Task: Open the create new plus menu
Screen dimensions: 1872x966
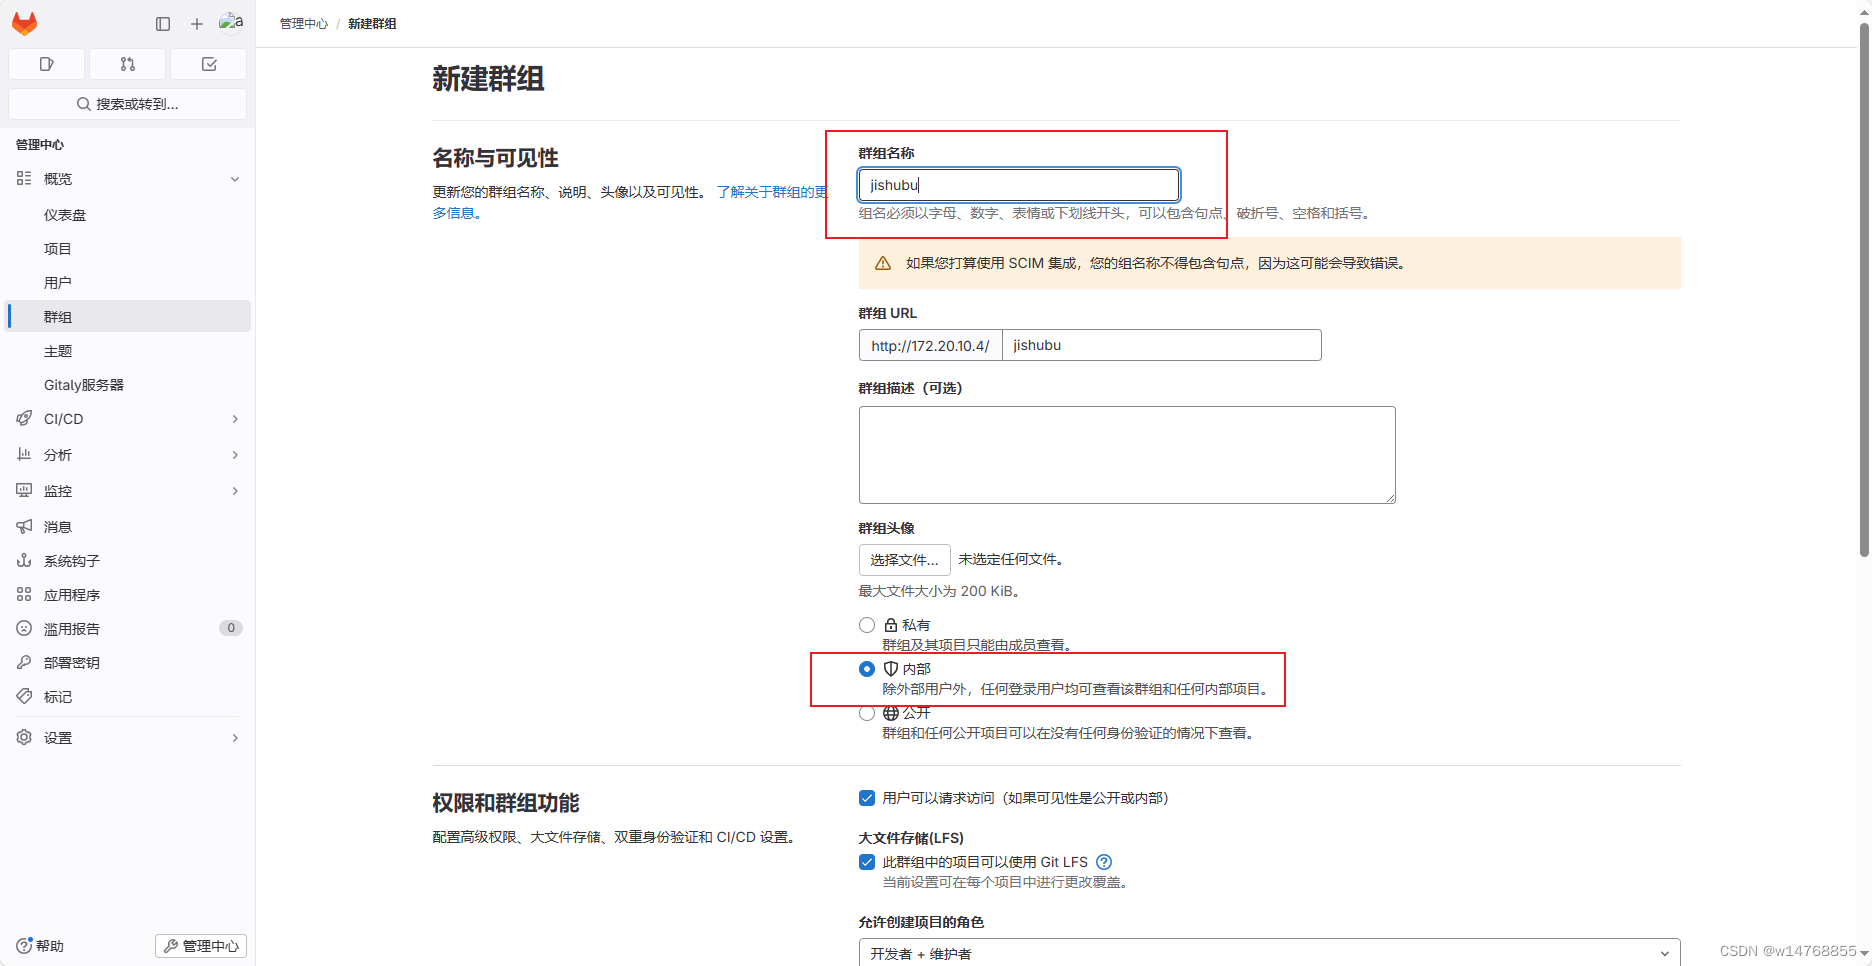Action: (x=197, y=24)
